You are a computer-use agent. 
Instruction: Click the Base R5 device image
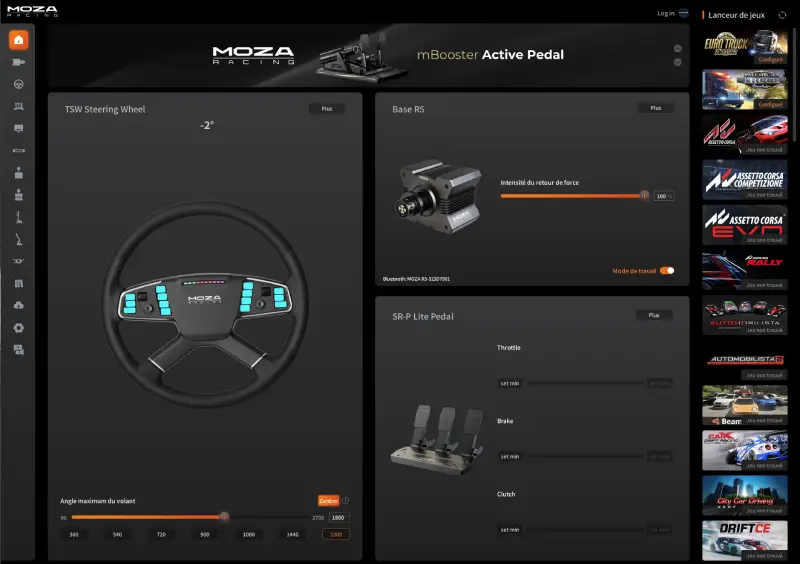click(x=438, y=197)
